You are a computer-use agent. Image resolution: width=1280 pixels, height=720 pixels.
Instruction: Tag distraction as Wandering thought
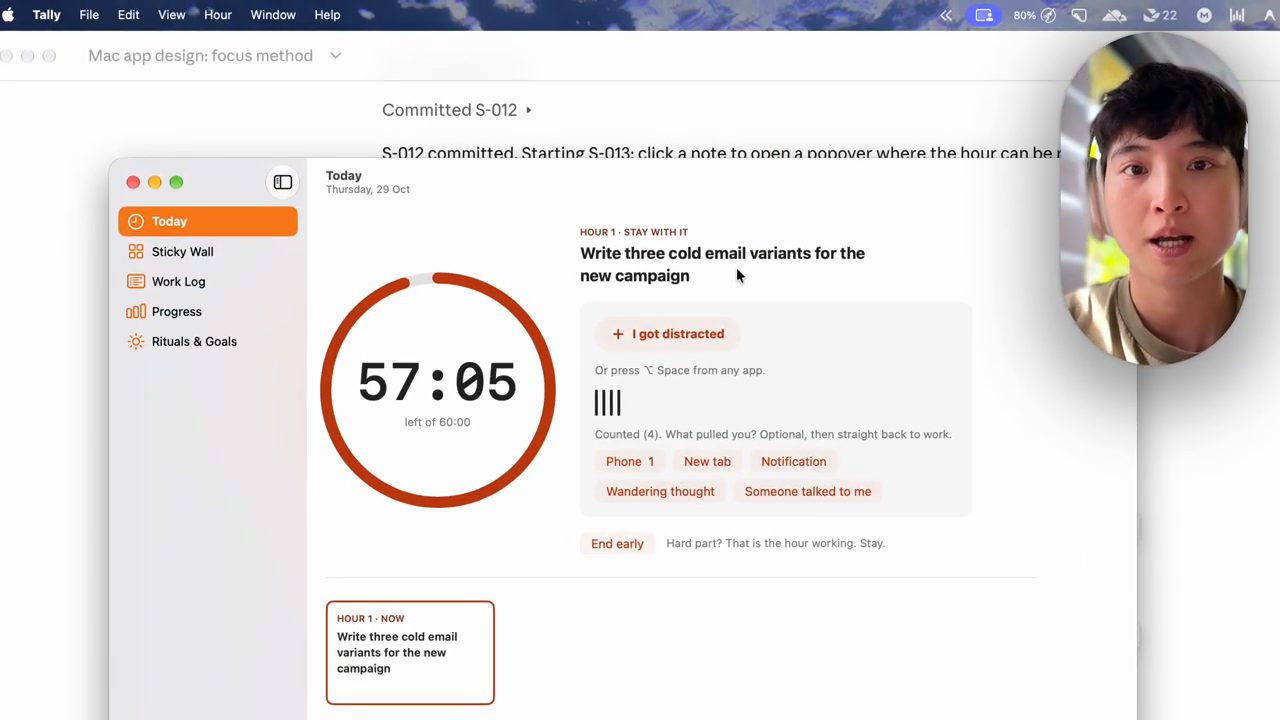[x=660, y=492]
